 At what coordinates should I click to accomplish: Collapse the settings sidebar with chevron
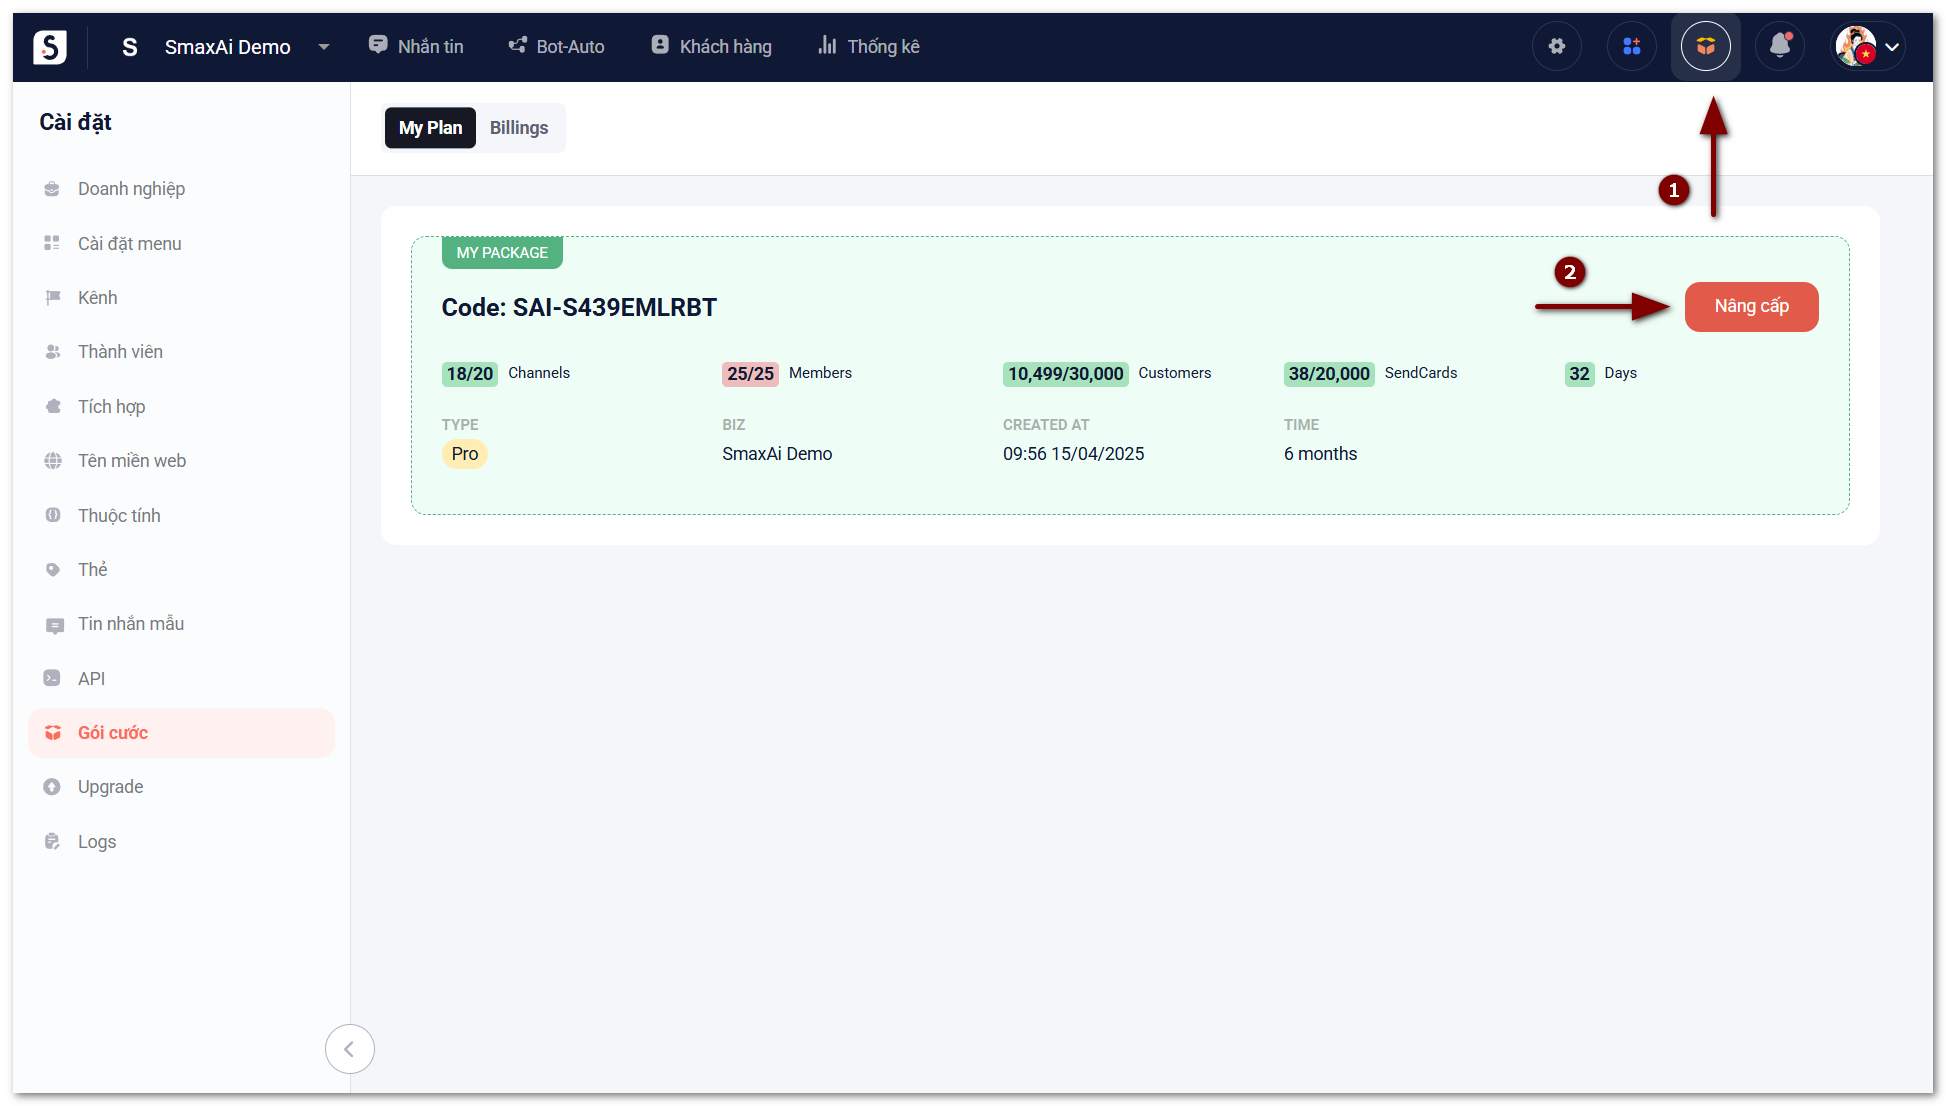[349, 1049]
